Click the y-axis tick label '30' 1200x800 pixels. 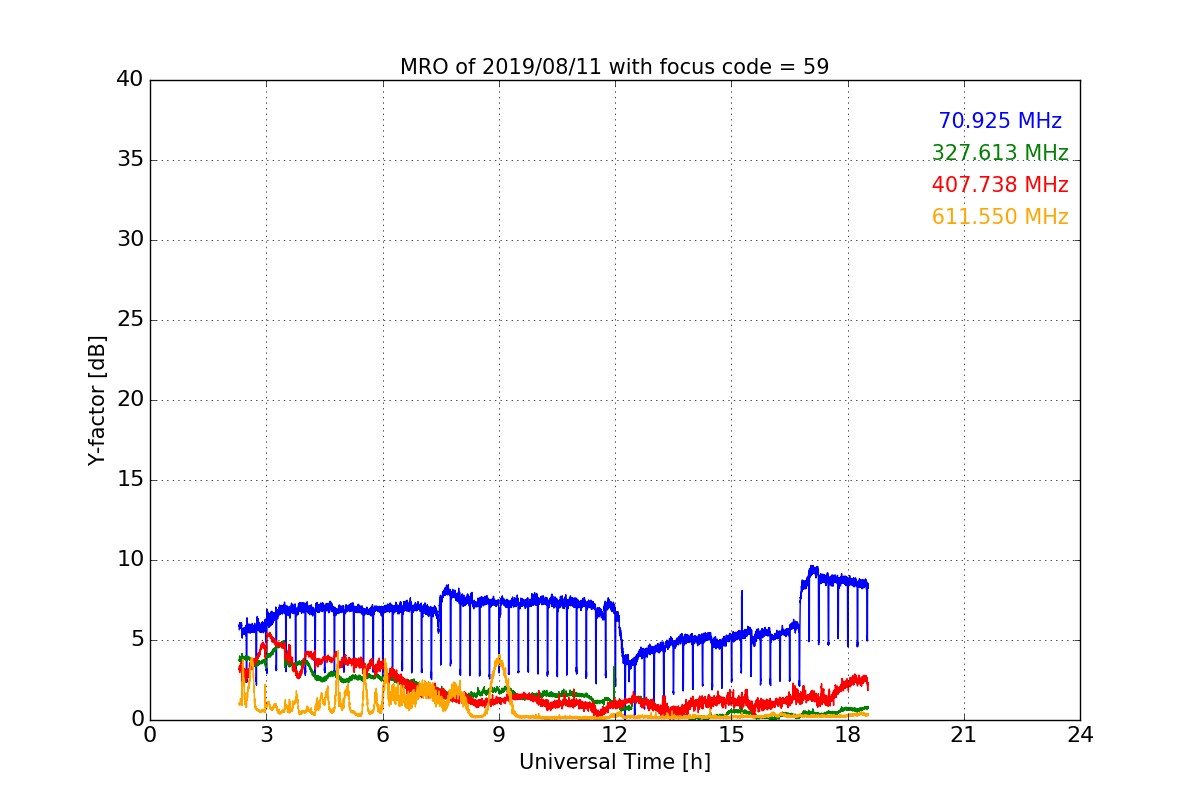click(130, 240)
